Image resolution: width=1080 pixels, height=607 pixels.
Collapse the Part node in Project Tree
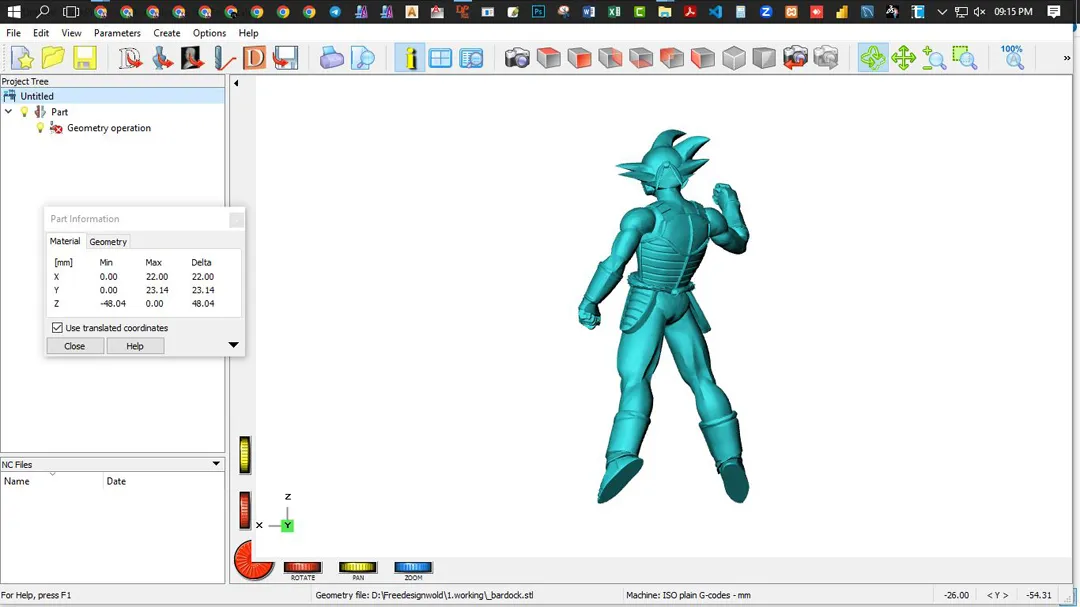tap(8, 112)
